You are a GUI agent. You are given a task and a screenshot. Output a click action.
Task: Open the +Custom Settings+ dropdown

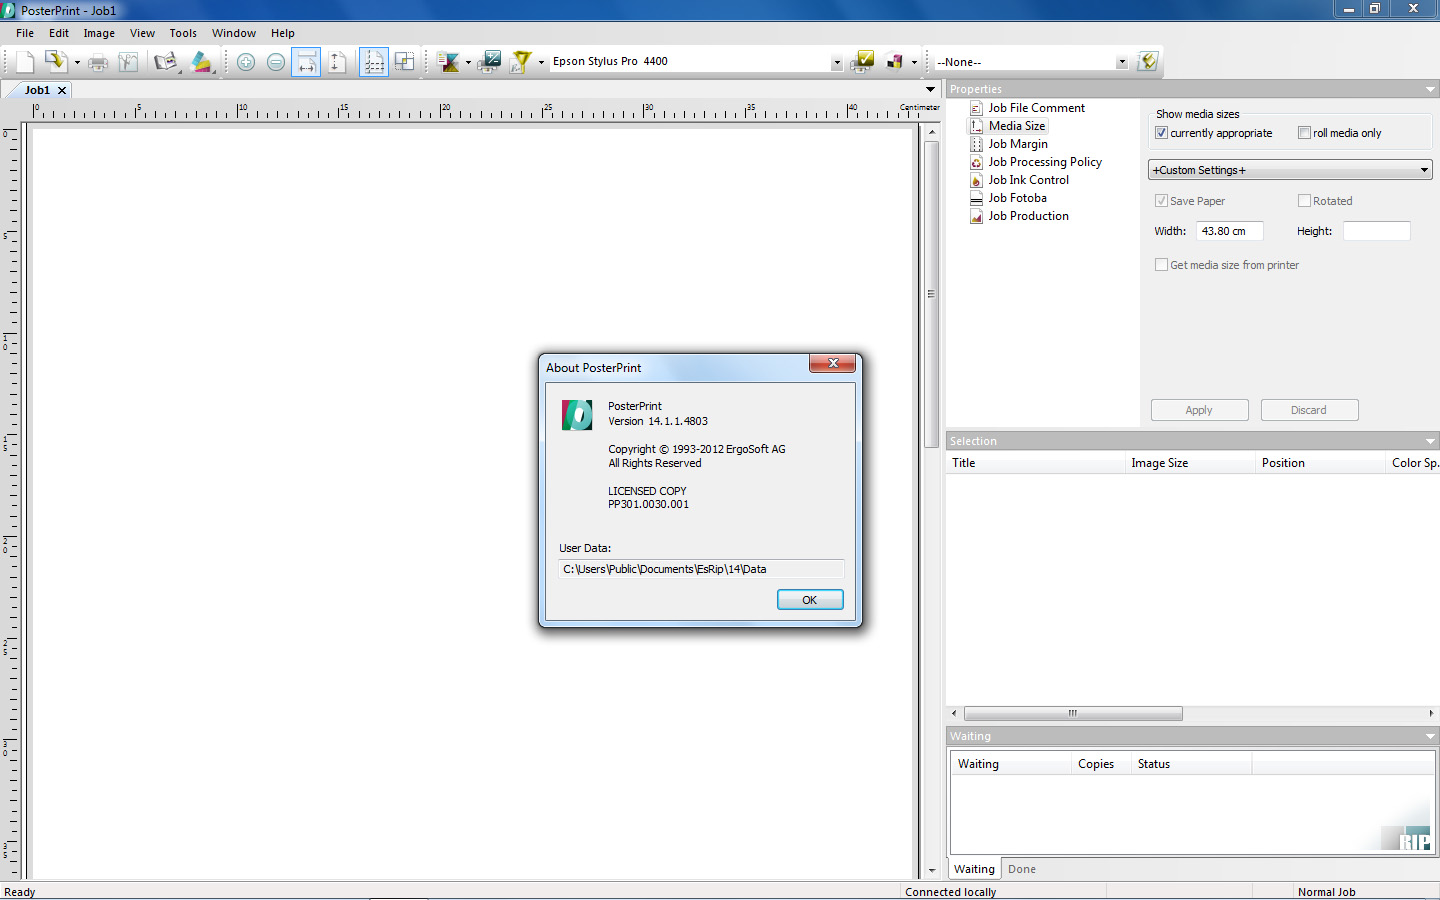[1290, 170]
